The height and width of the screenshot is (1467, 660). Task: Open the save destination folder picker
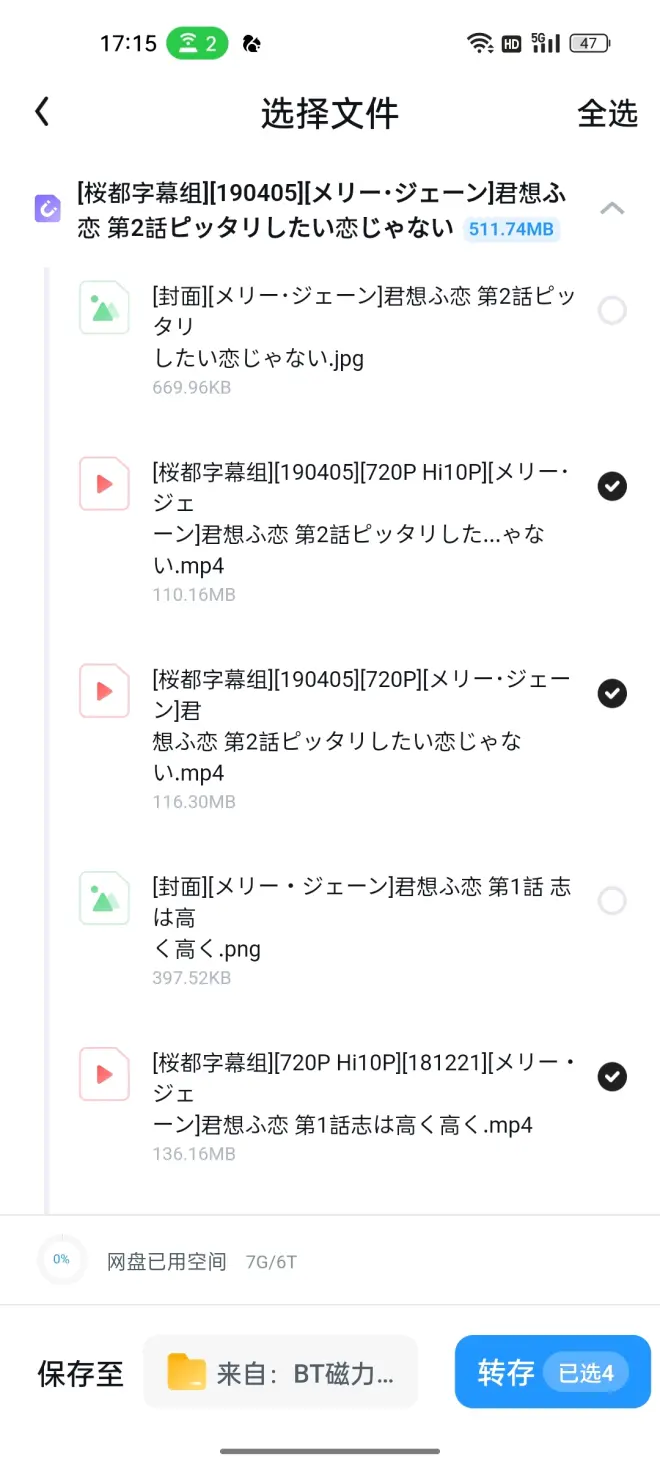coord(280,1372)
